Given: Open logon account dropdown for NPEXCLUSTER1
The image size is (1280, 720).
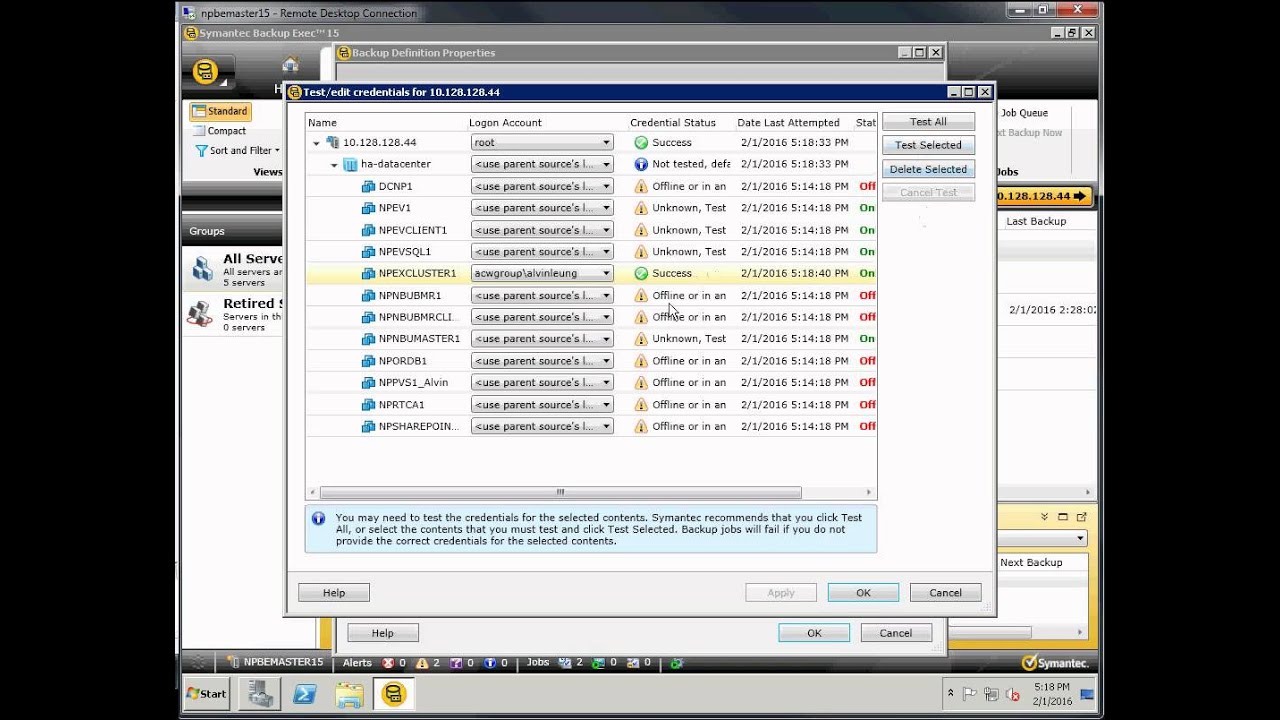Looking at the screenshot, I should [x=606, y=274].
